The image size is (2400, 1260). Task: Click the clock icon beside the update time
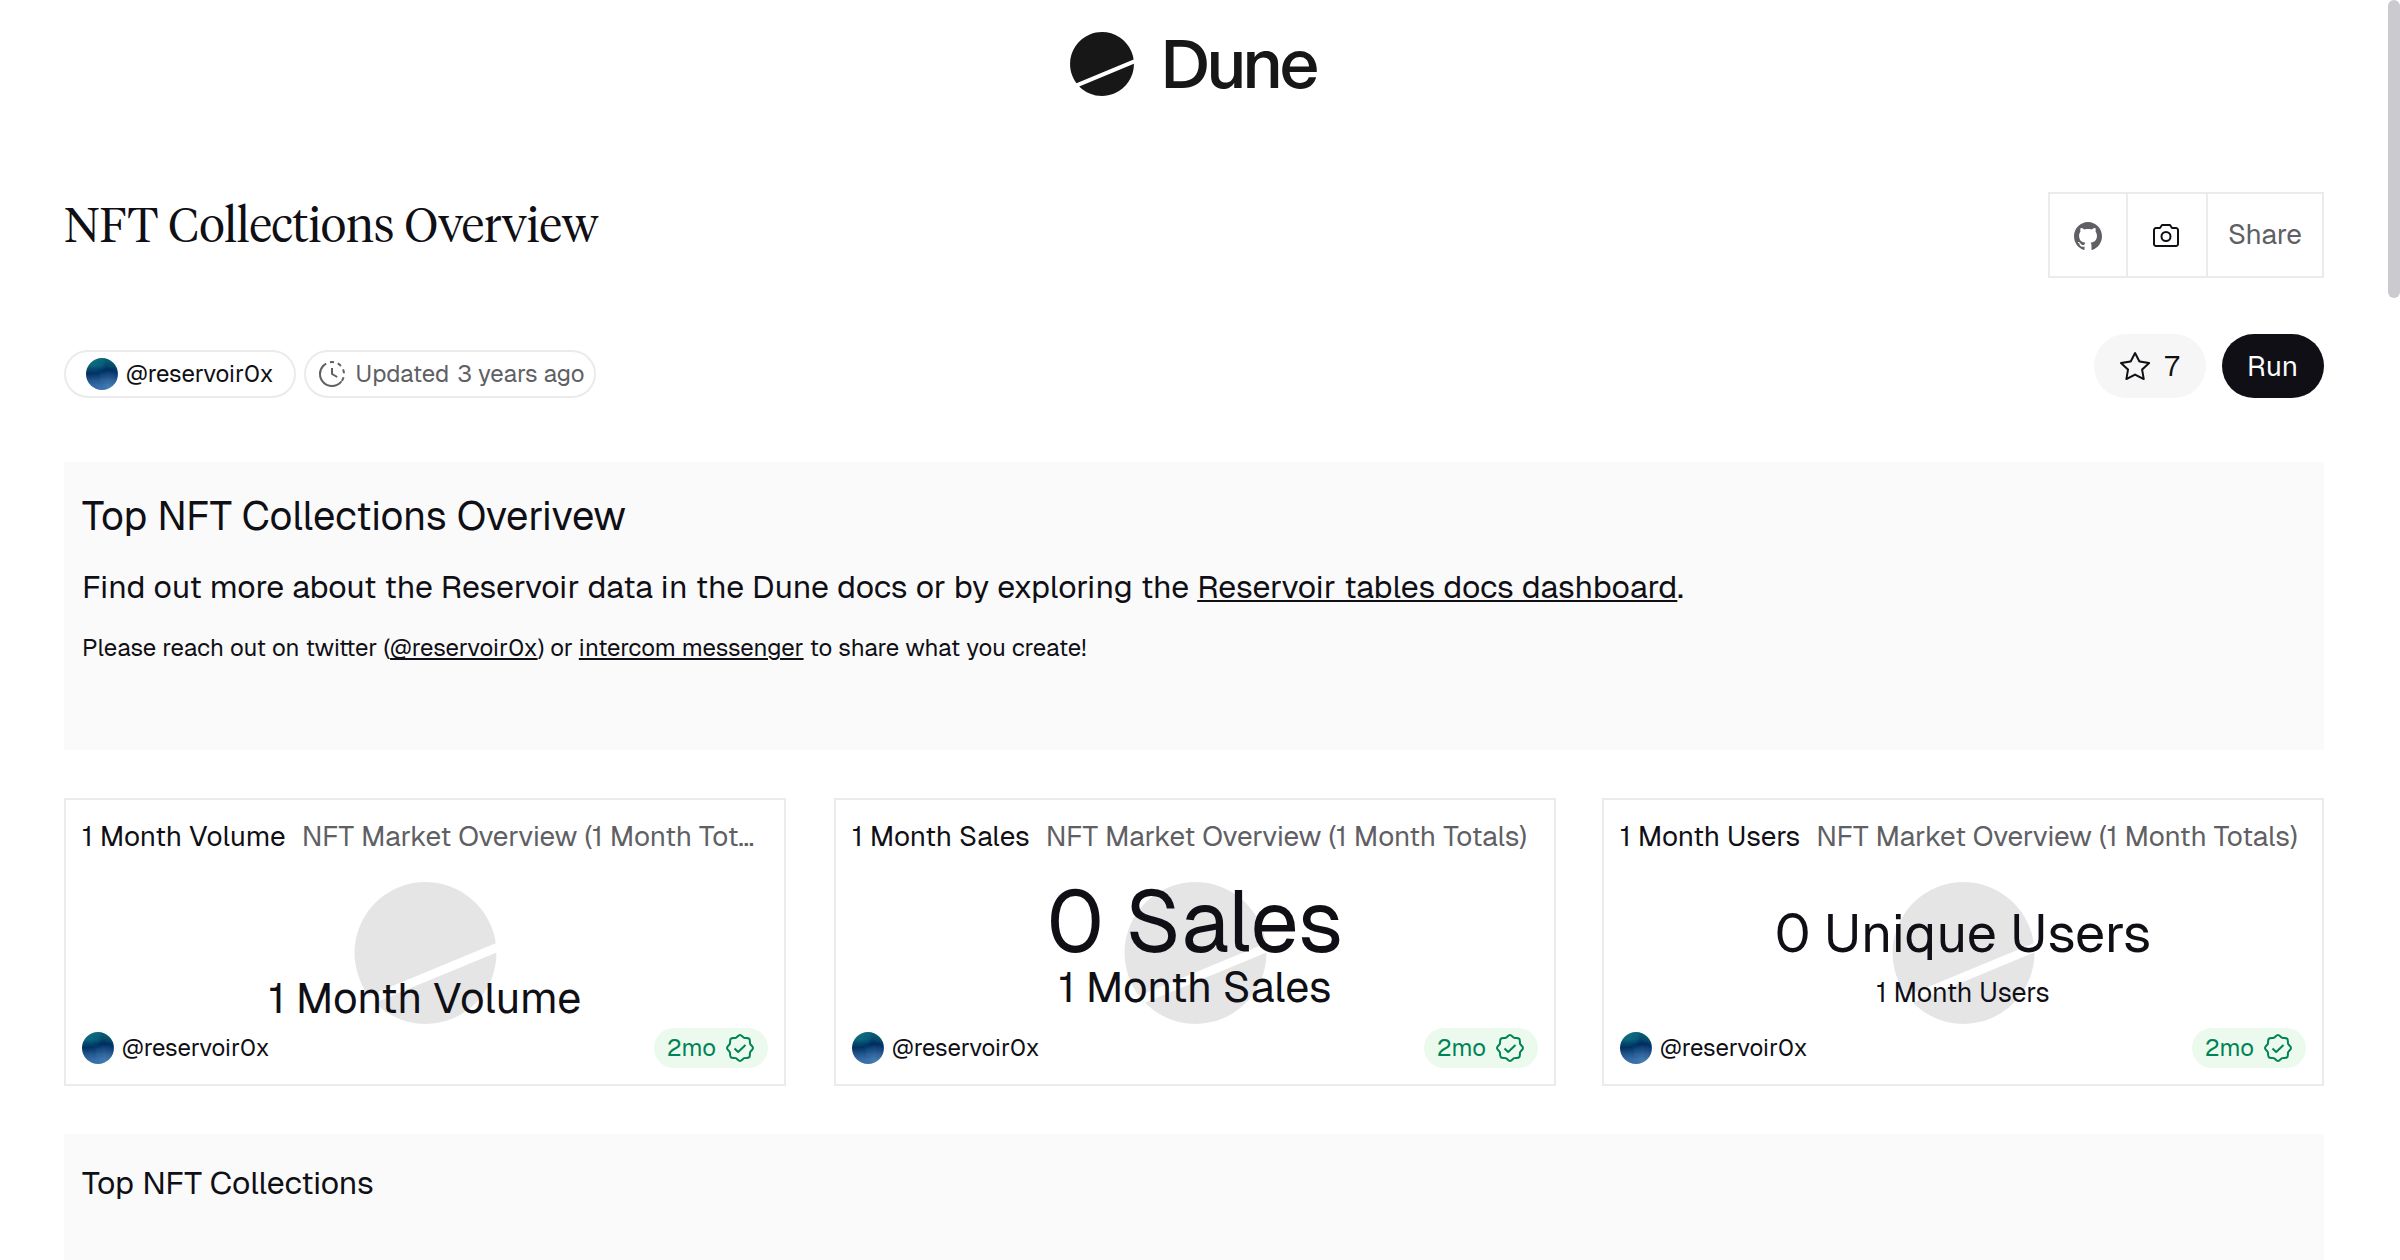332,373
